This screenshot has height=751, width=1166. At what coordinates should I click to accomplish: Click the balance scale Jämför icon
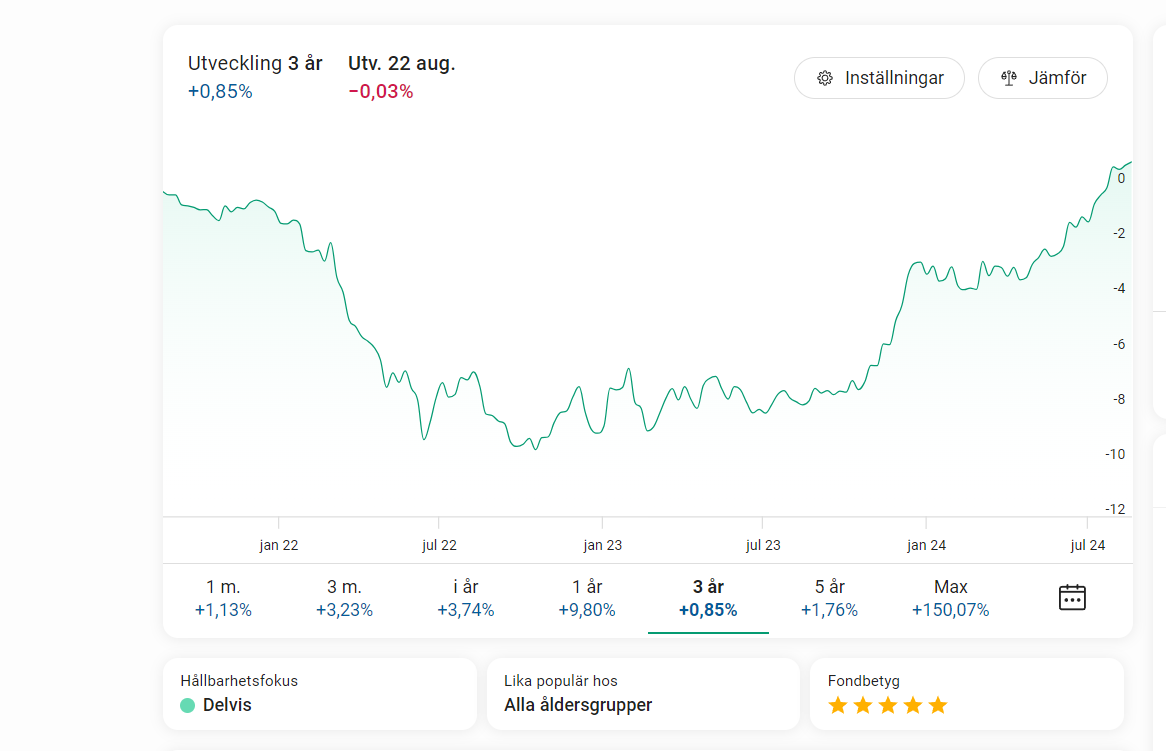click(1008, 78)
